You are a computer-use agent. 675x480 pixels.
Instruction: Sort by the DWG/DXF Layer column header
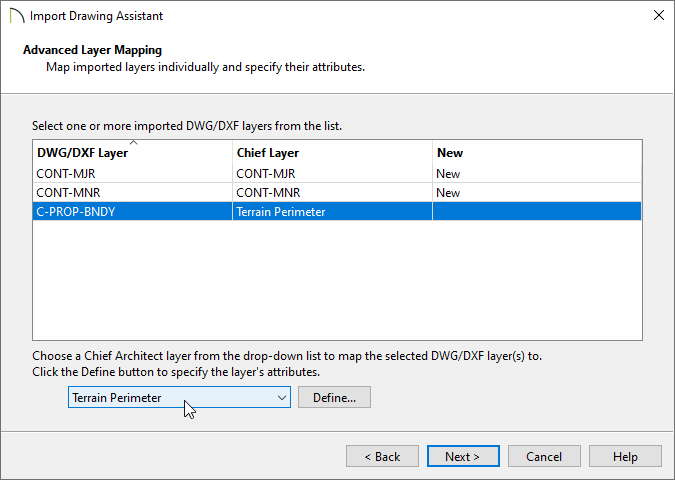133,153
